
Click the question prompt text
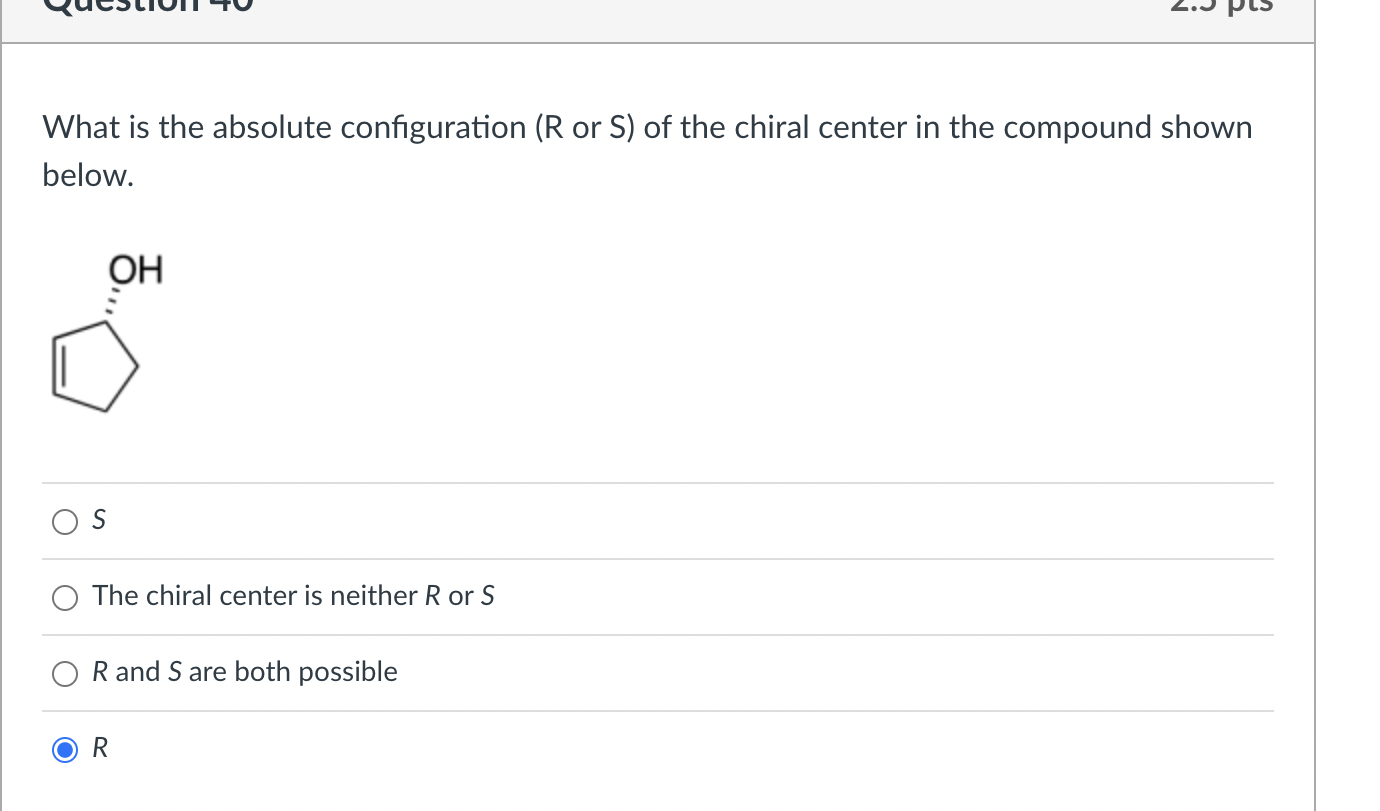(646, 127)
